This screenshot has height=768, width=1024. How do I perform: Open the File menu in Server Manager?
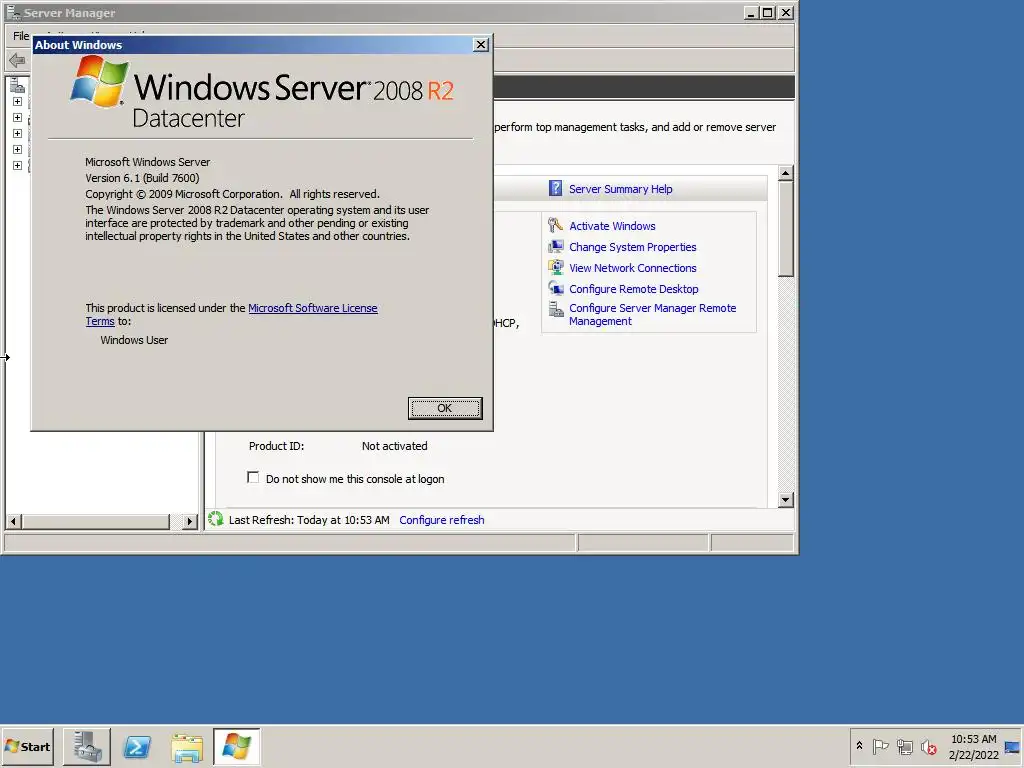tap(20, 36)
